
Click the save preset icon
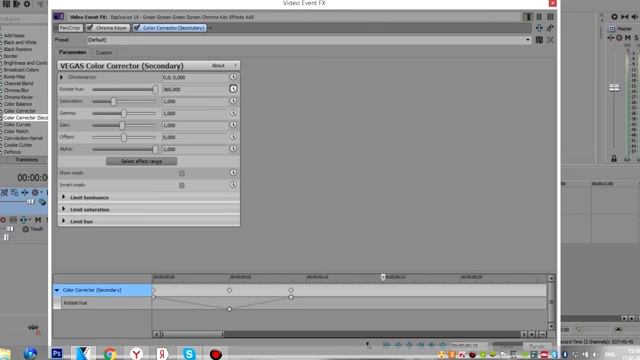[x=539, y=40]
